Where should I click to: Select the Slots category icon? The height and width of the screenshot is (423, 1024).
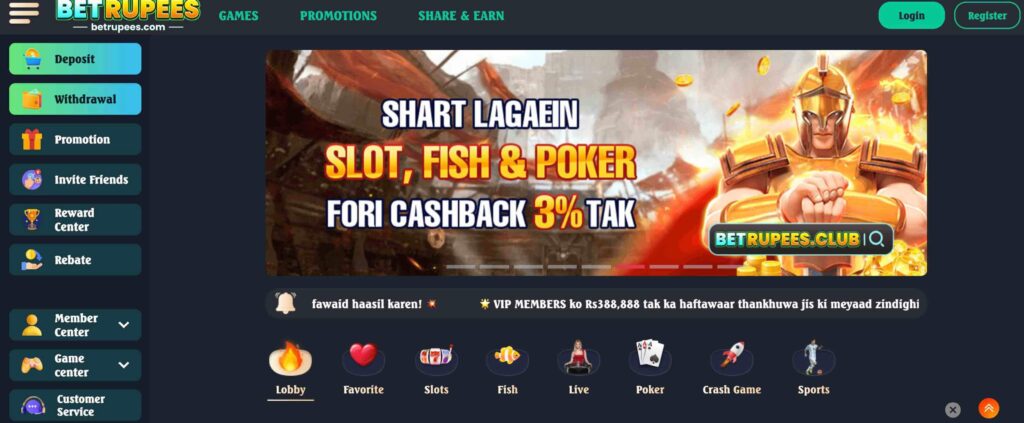[x=436, y=358]
